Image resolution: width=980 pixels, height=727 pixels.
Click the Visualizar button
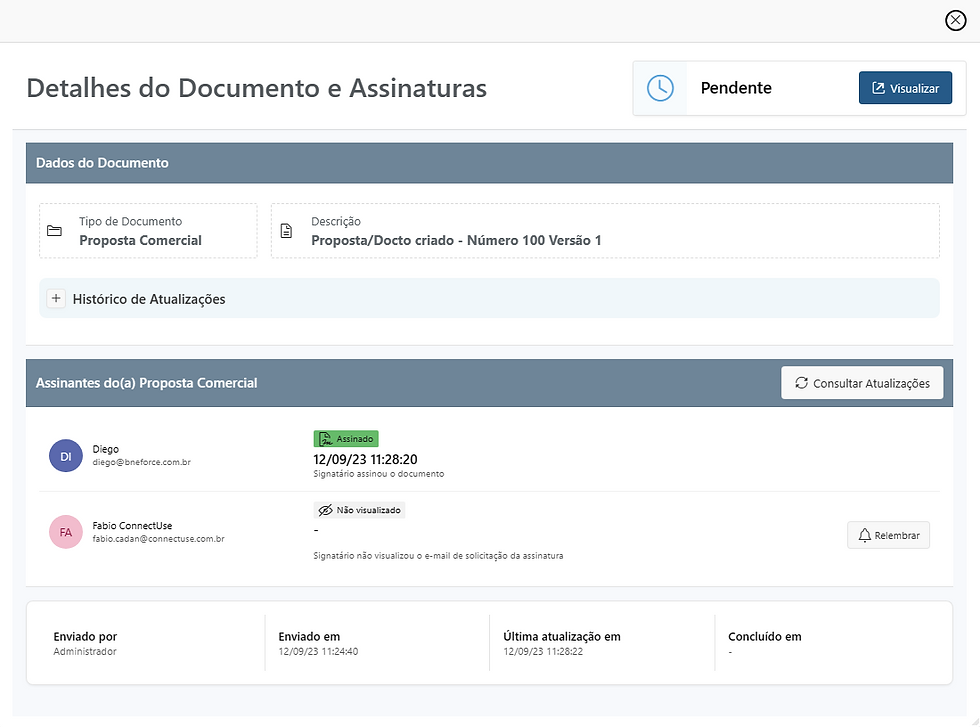click(905, 88)
